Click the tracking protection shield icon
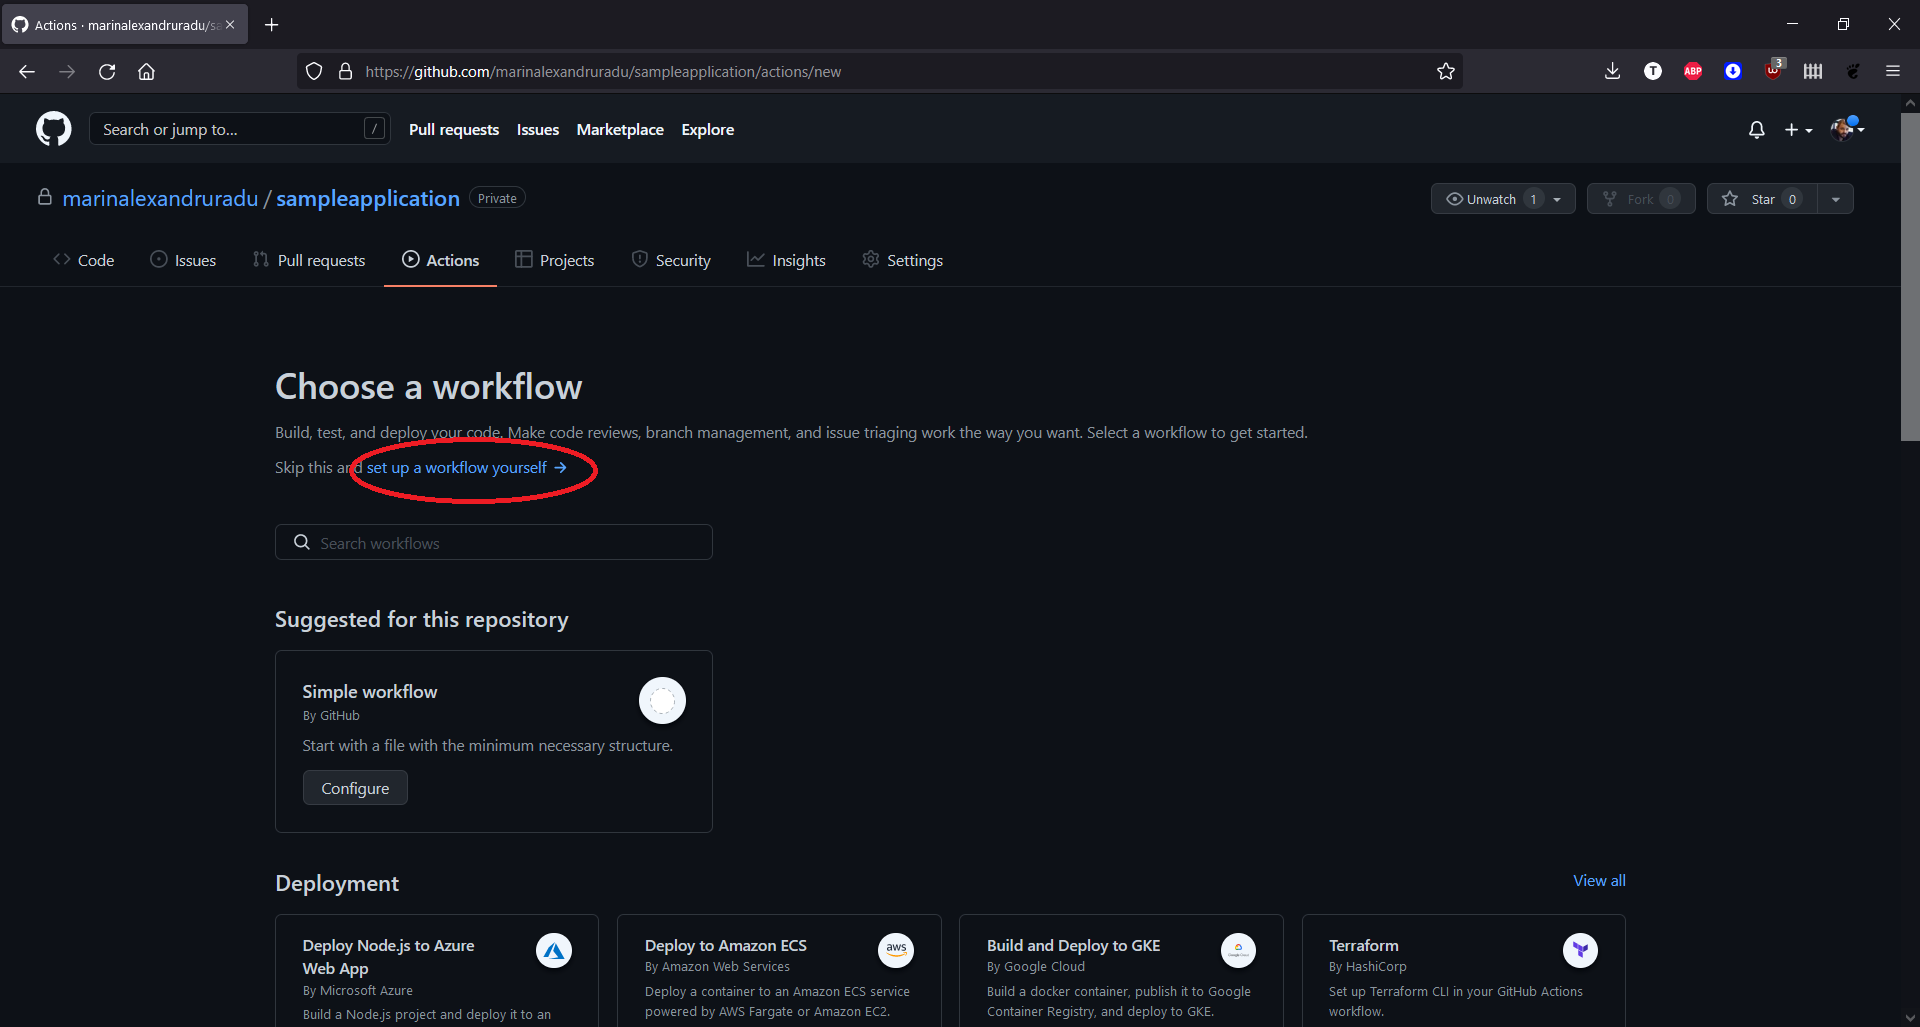 click(x=314, y=71)
